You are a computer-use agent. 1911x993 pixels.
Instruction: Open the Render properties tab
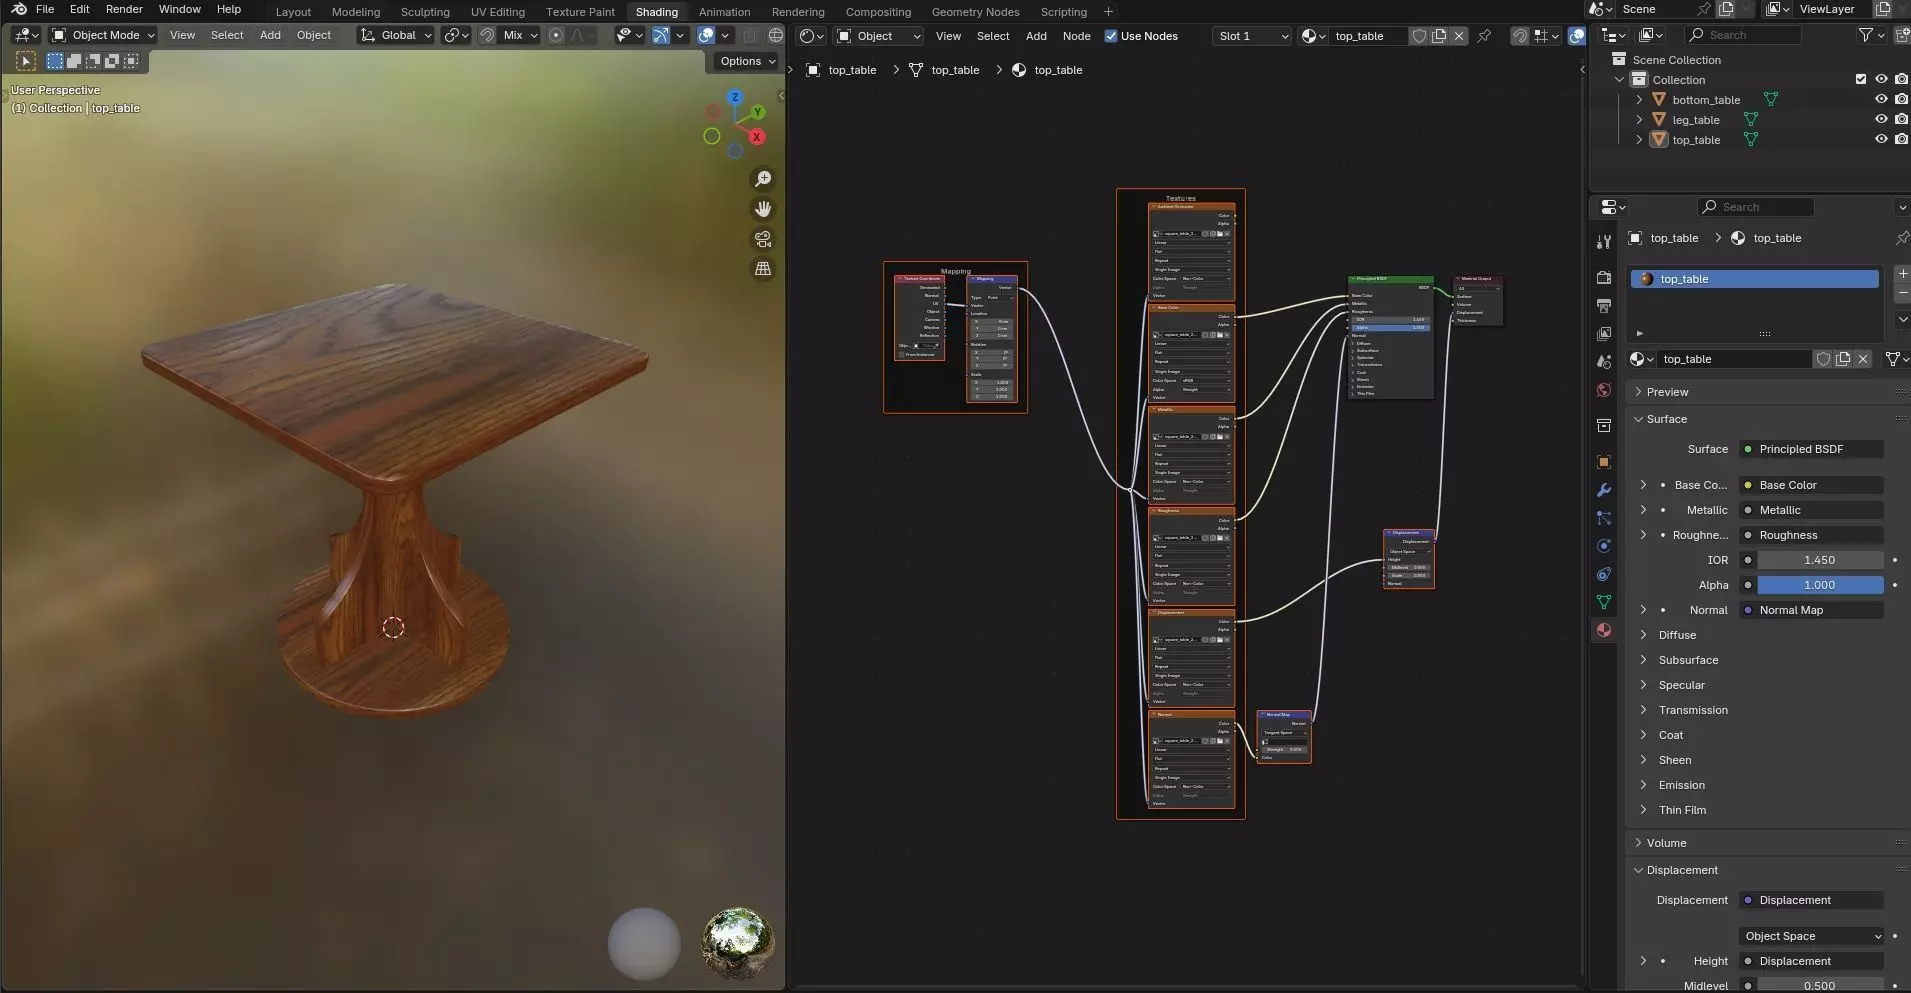(1604, 278)
